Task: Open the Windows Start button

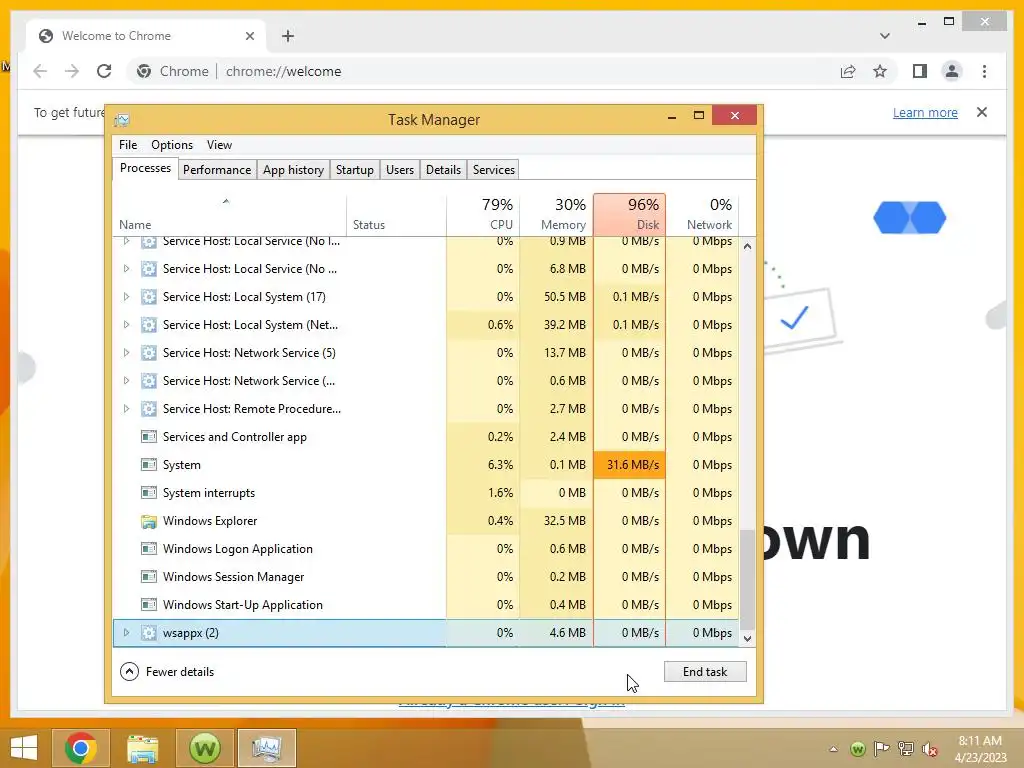Action: point(24,748)
